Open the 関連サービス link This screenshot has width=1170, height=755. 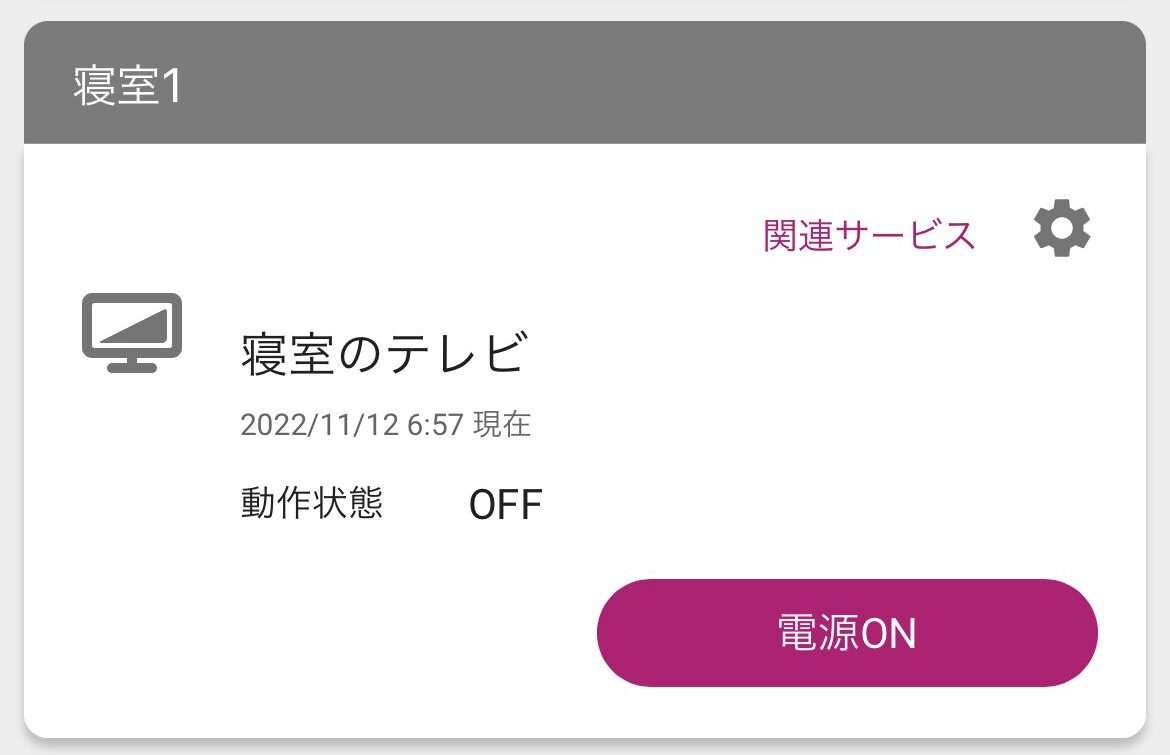869,235
